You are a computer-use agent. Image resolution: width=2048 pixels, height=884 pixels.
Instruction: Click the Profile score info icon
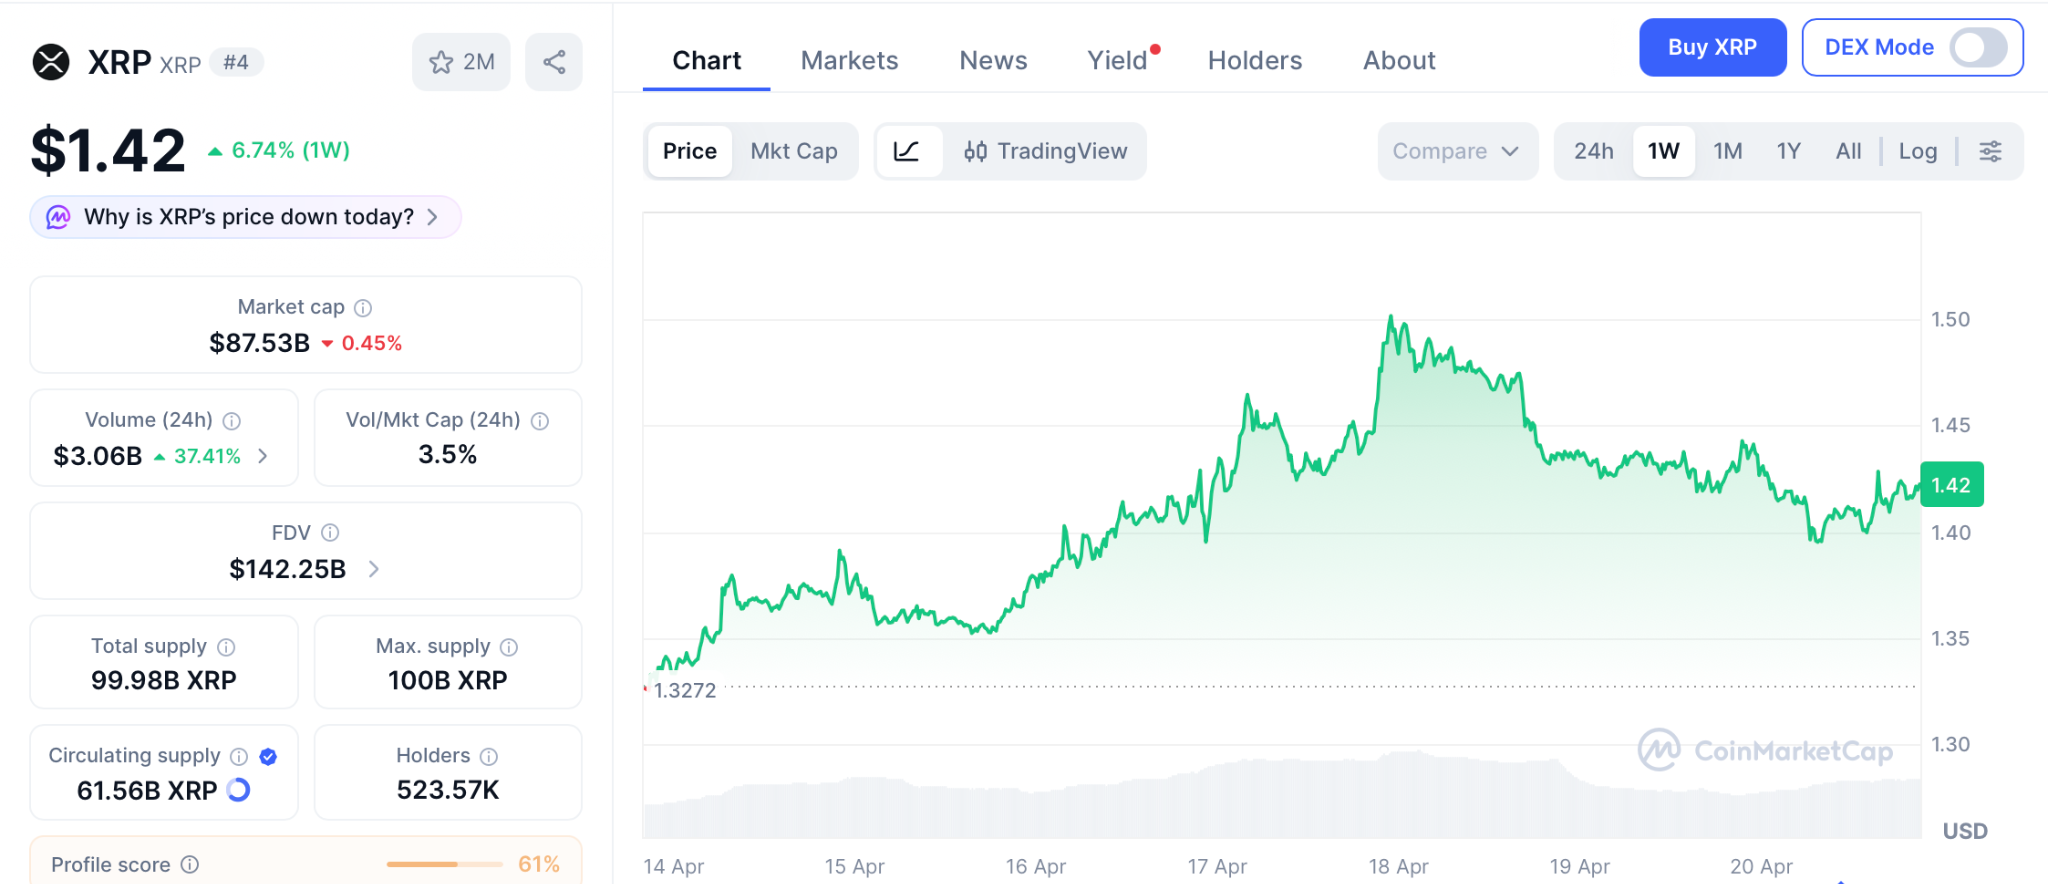(x=190, y=864)
